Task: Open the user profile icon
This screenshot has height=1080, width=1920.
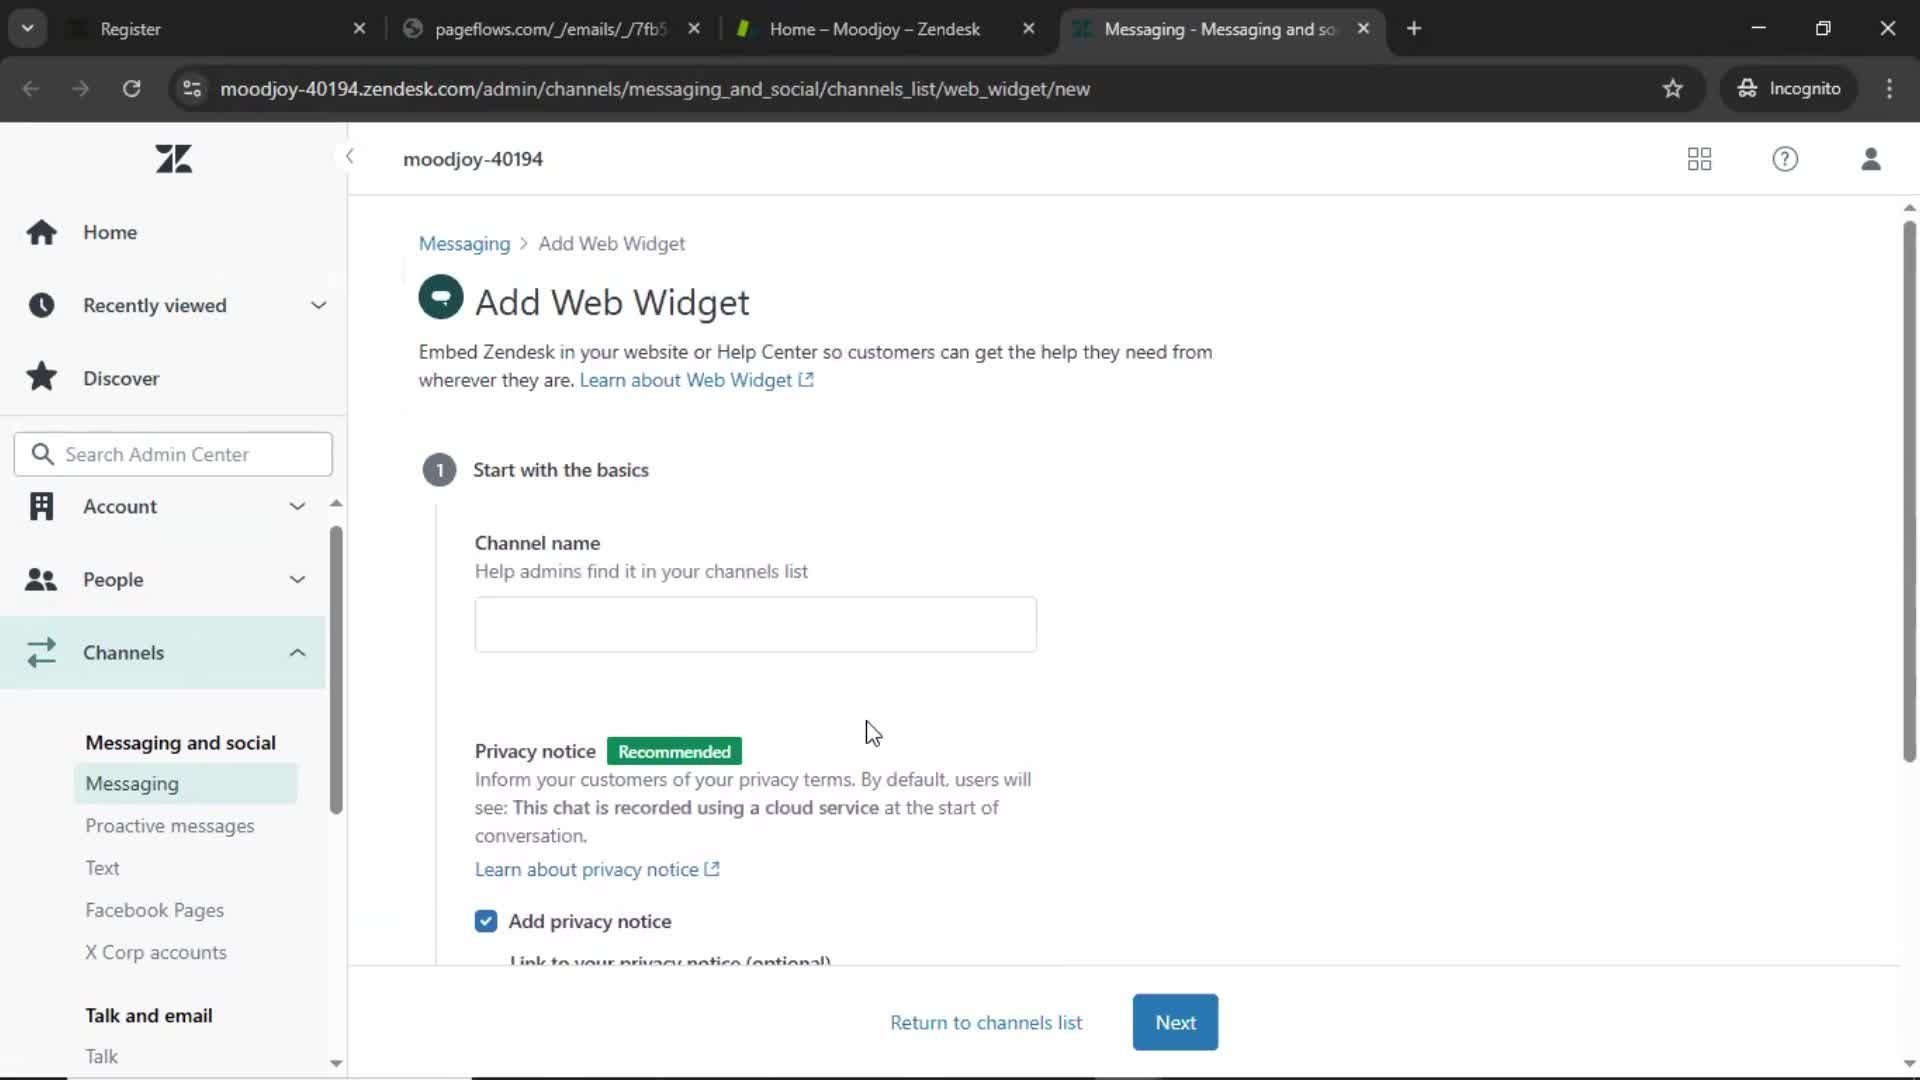Action: [1871, 159]
